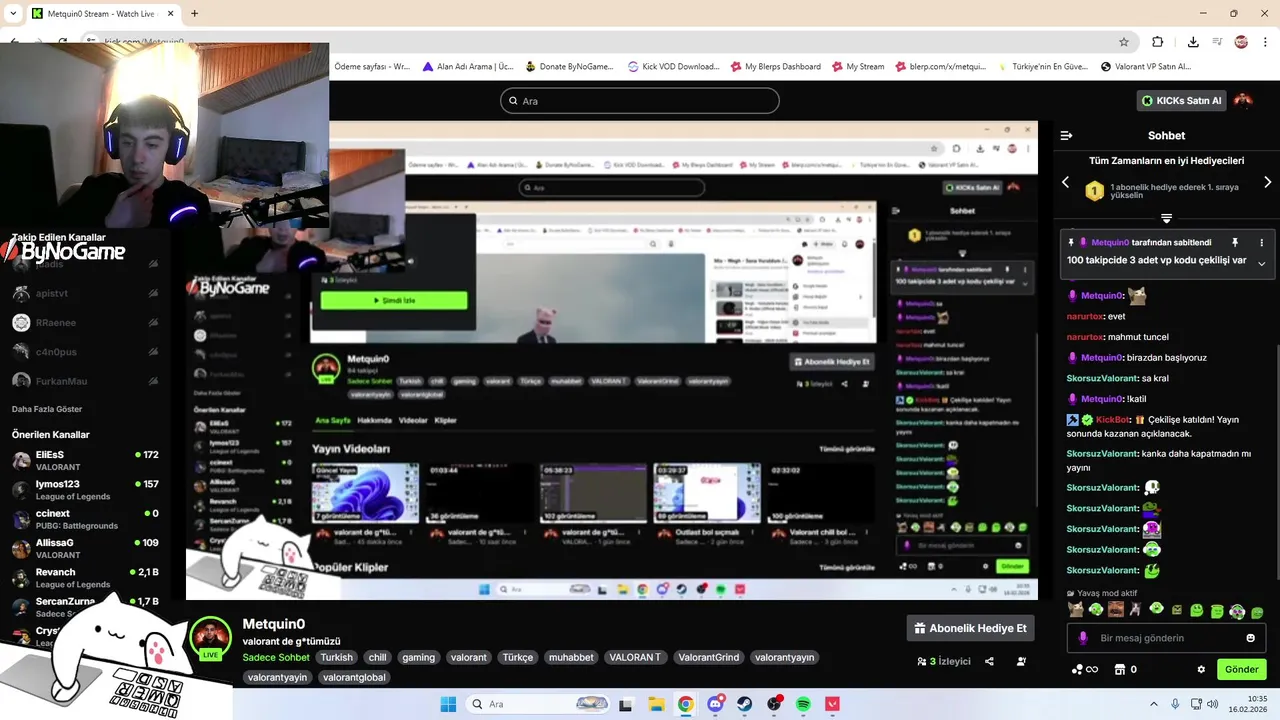Buy KICKs via KICKs Satın Al
This screenshot has height=720, width=1280.
point(1181,100)
